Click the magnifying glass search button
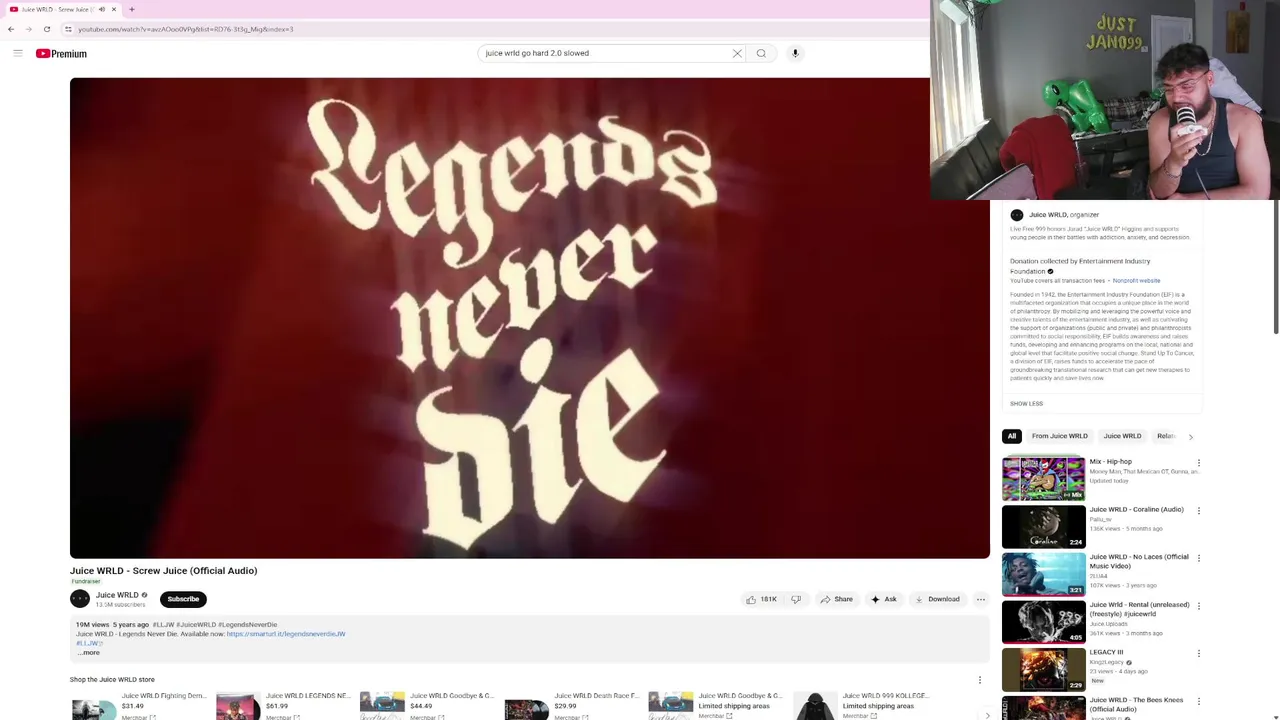This screenshot has height=720, width=1280. click(761, 53)
